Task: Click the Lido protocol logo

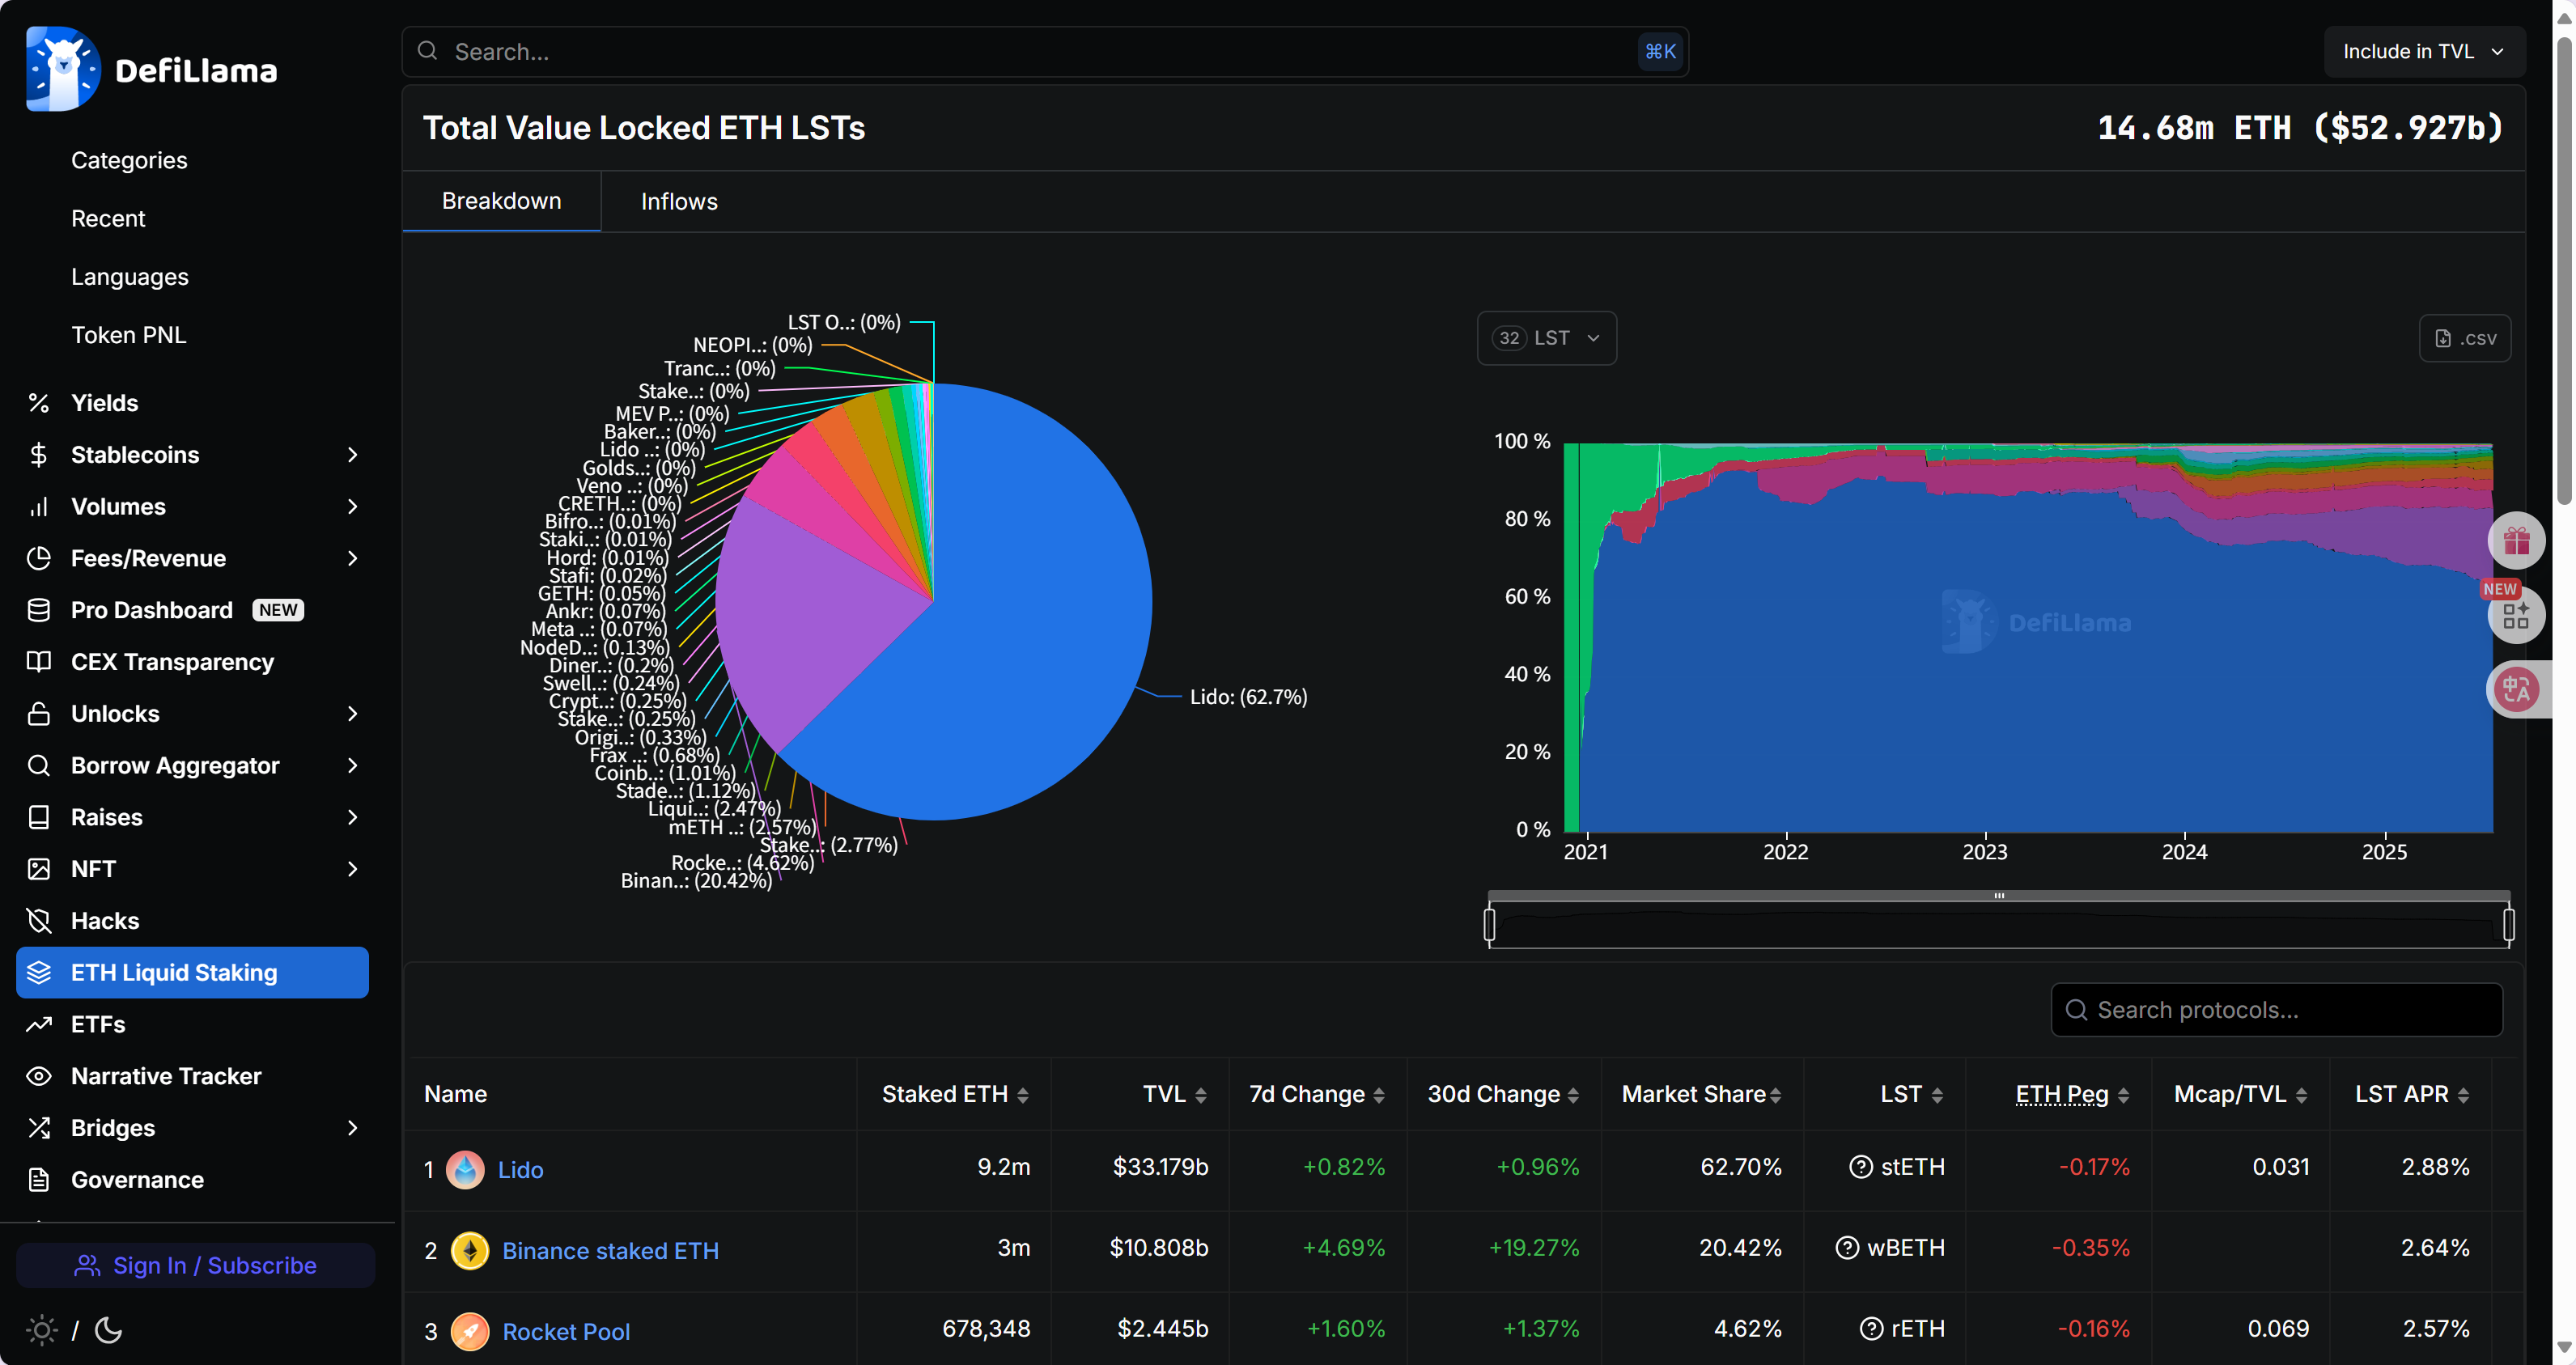Action: [465, 1169]
